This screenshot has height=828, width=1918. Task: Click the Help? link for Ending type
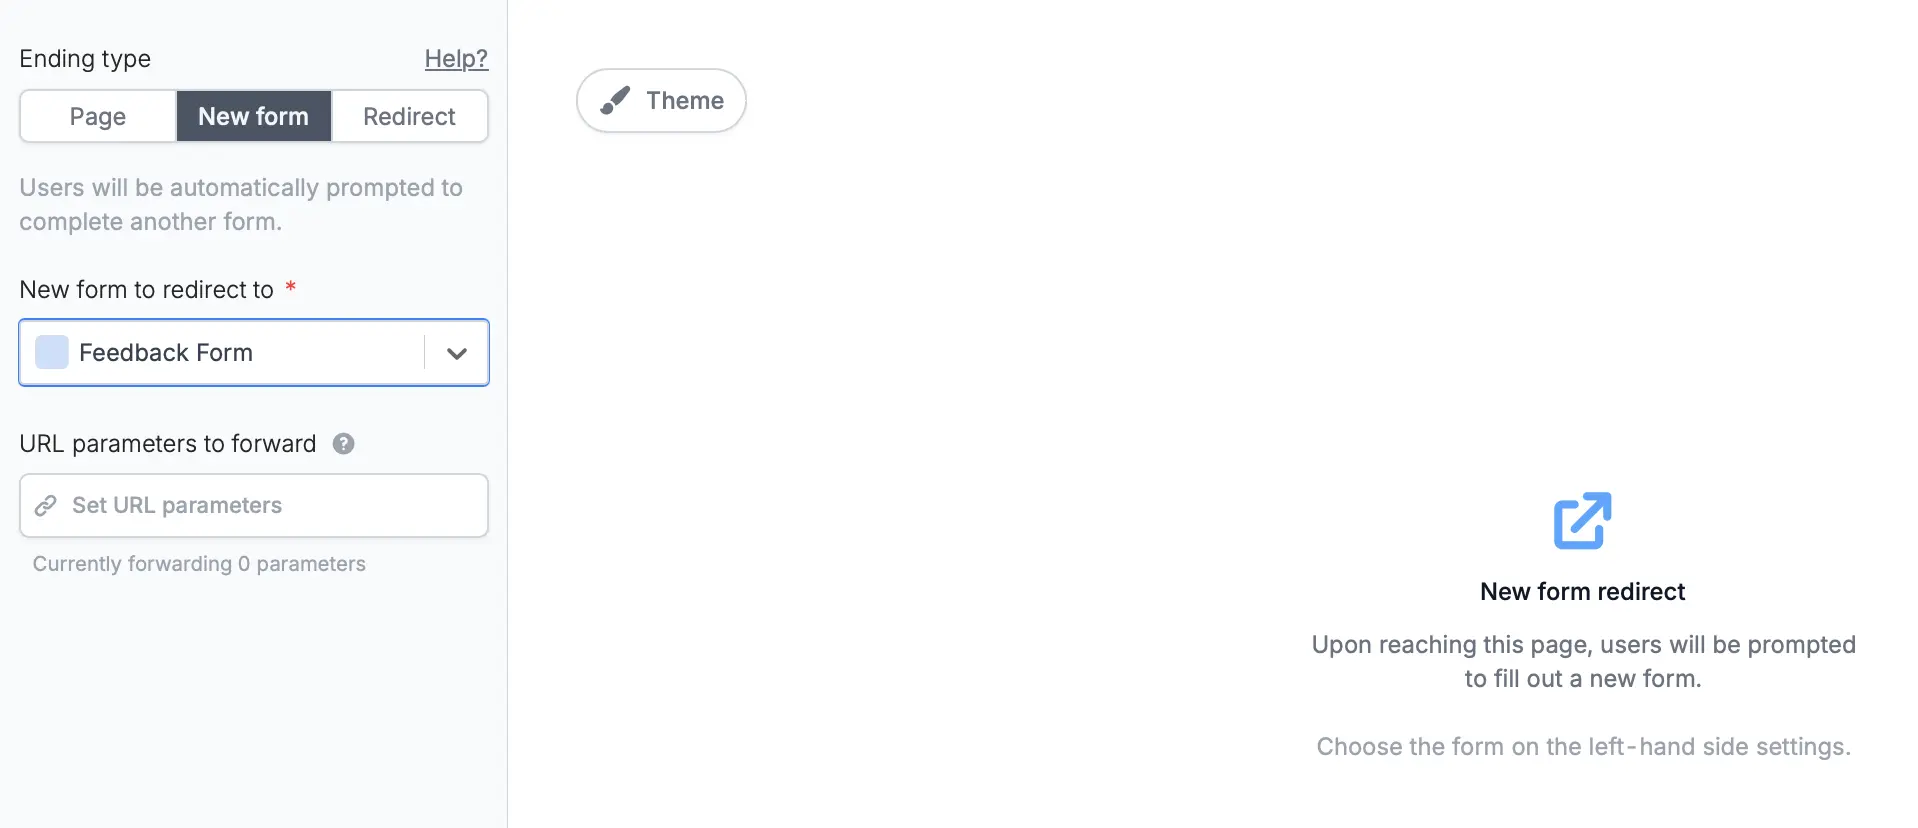click(x=456, y=58)
